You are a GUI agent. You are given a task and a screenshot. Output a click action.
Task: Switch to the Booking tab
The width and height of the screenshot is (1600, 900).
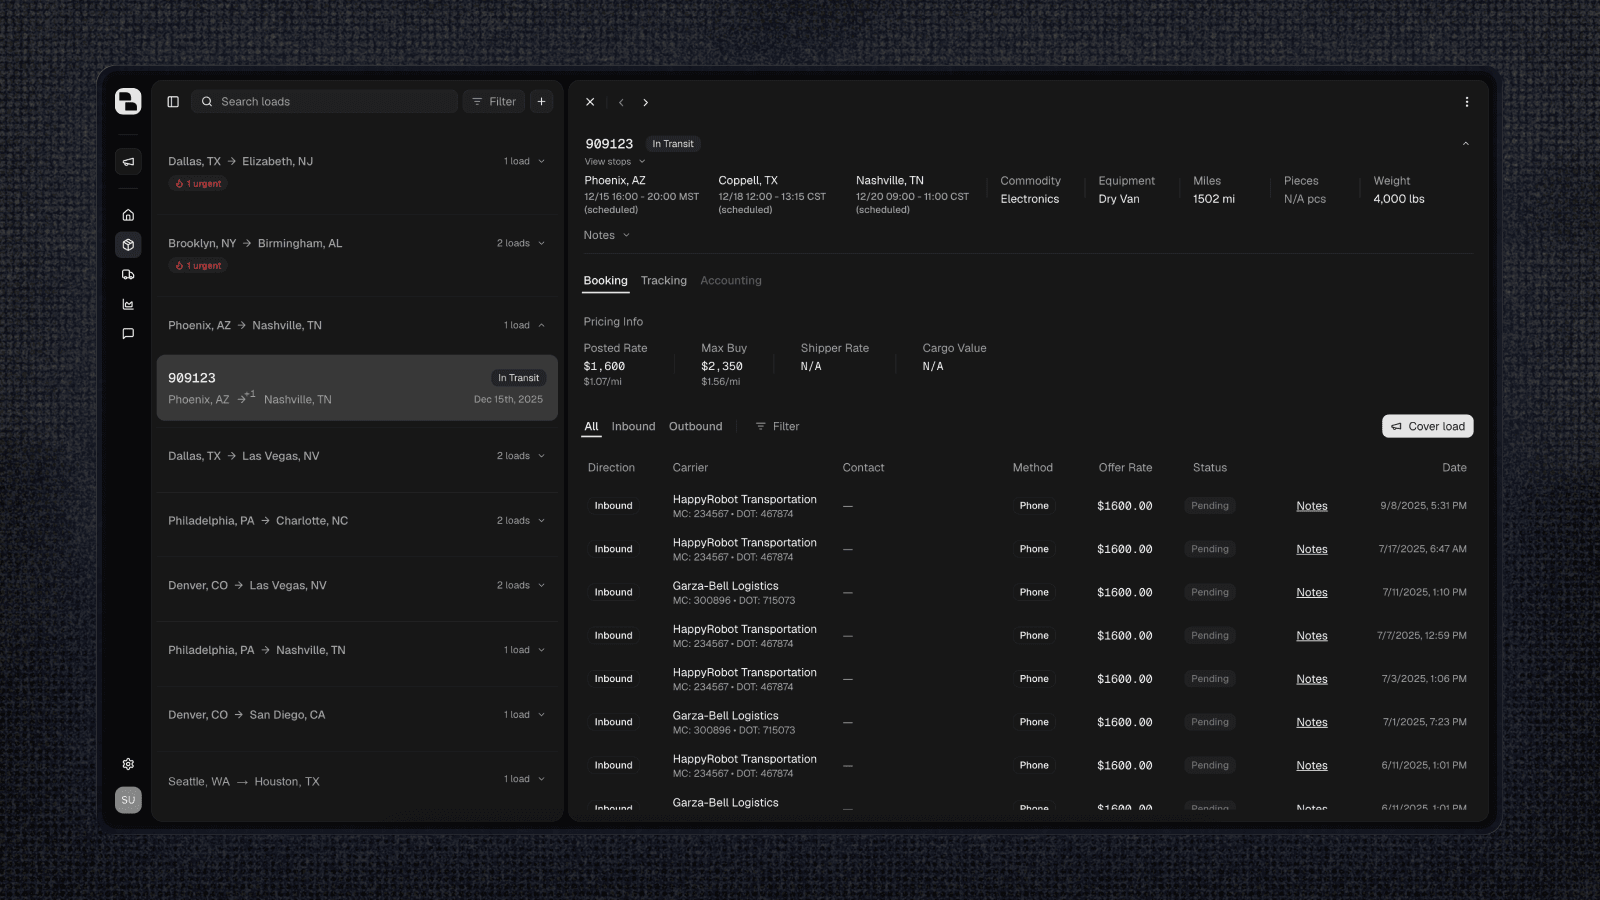click(606, 281)
